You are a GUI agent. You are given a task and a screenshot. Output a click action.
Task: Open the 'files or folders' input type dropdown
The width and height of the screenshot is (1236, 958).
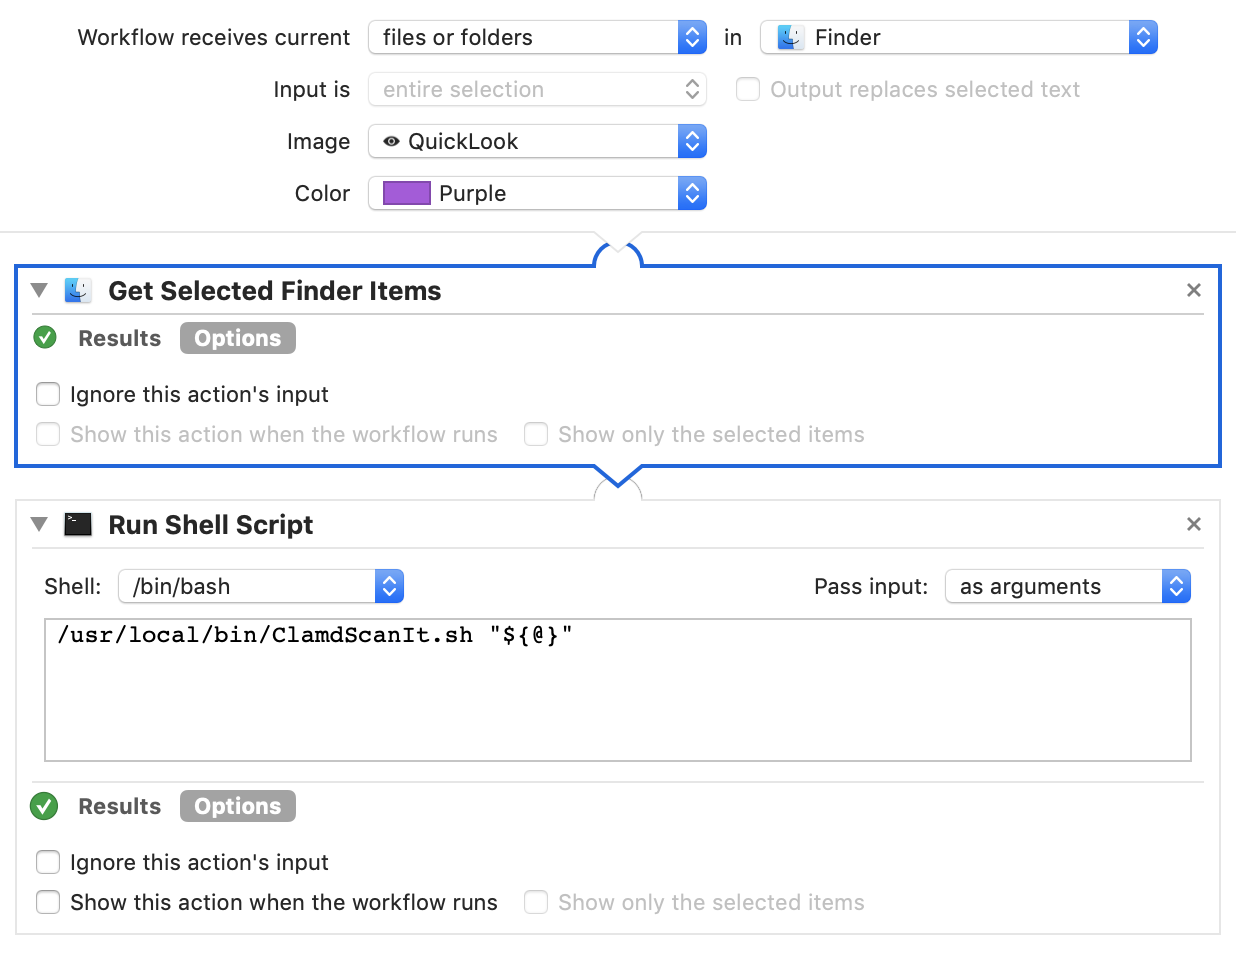click(538, 38)
